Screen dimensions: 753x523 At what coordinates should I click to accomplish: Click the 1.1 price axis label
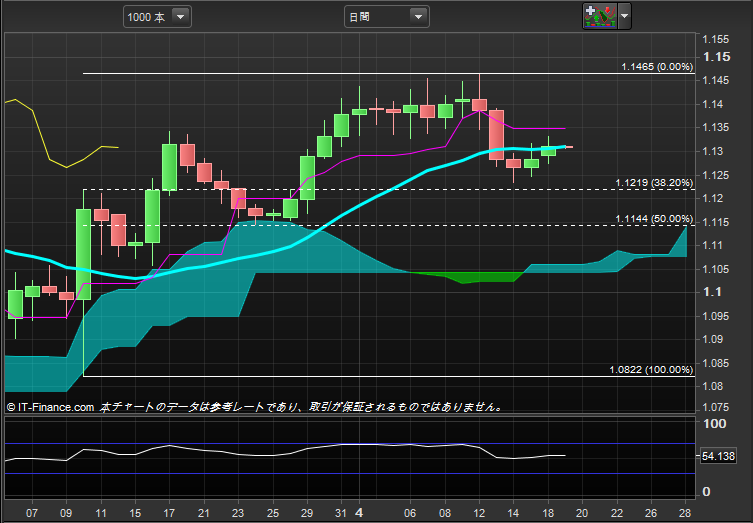(712, 292)
